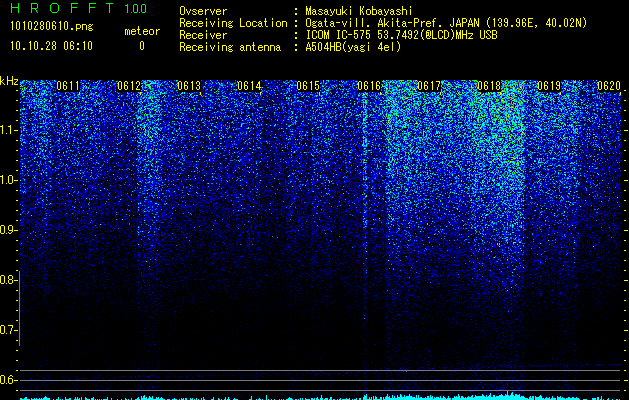Select the meteor count value 0
The image size is (629, 400).
tap(142, 46)
